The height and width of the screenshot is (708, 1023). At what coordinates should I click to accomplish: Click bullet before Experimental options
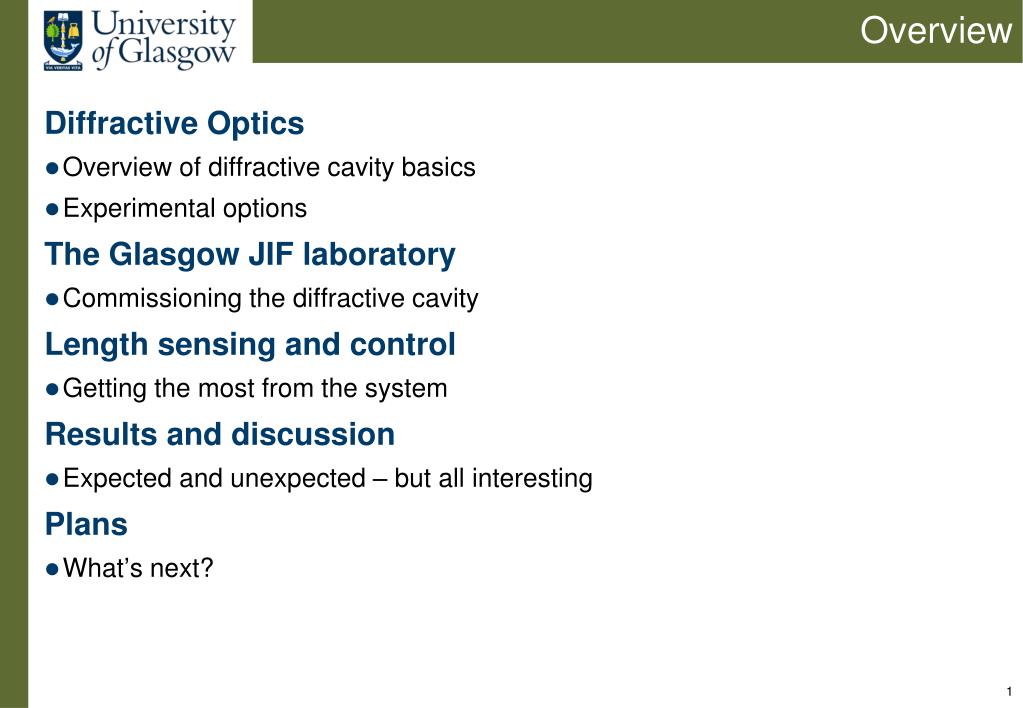tap(53, 209)
